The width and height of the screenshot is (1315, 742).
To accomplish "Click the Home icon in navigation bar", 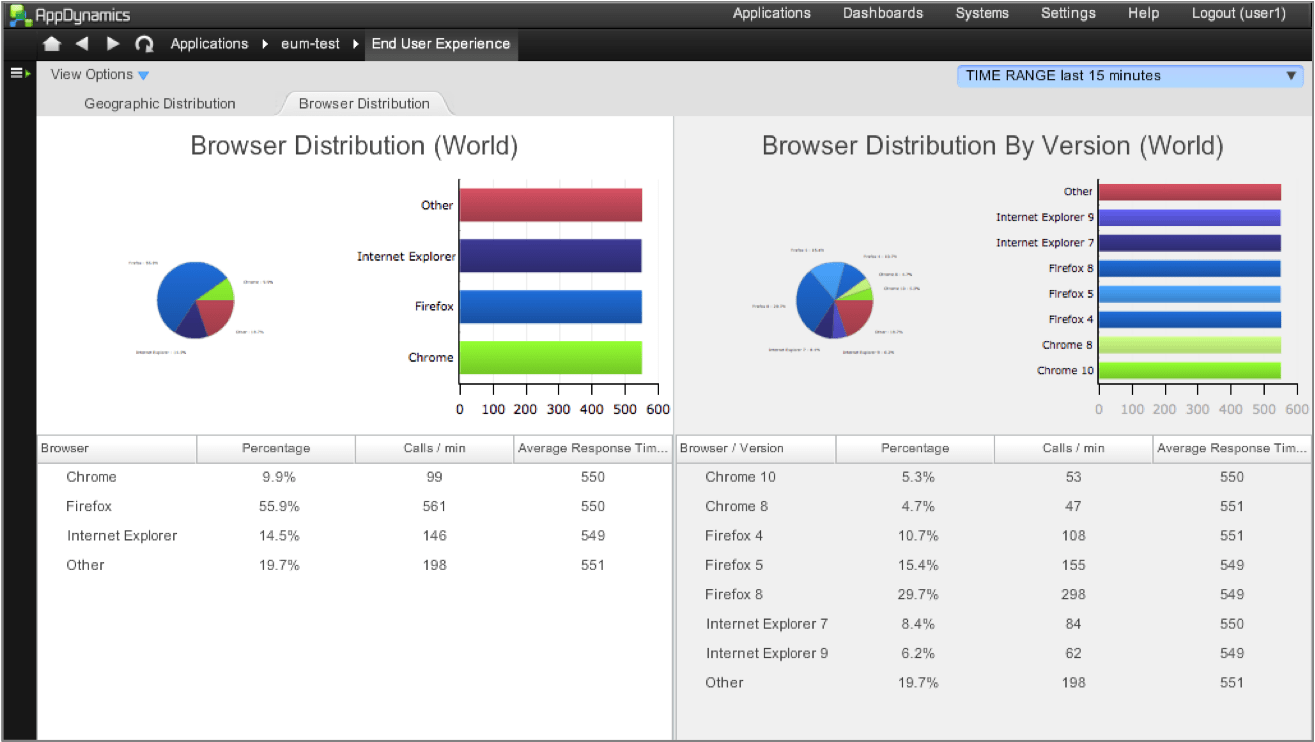I will tap(52, 44).
